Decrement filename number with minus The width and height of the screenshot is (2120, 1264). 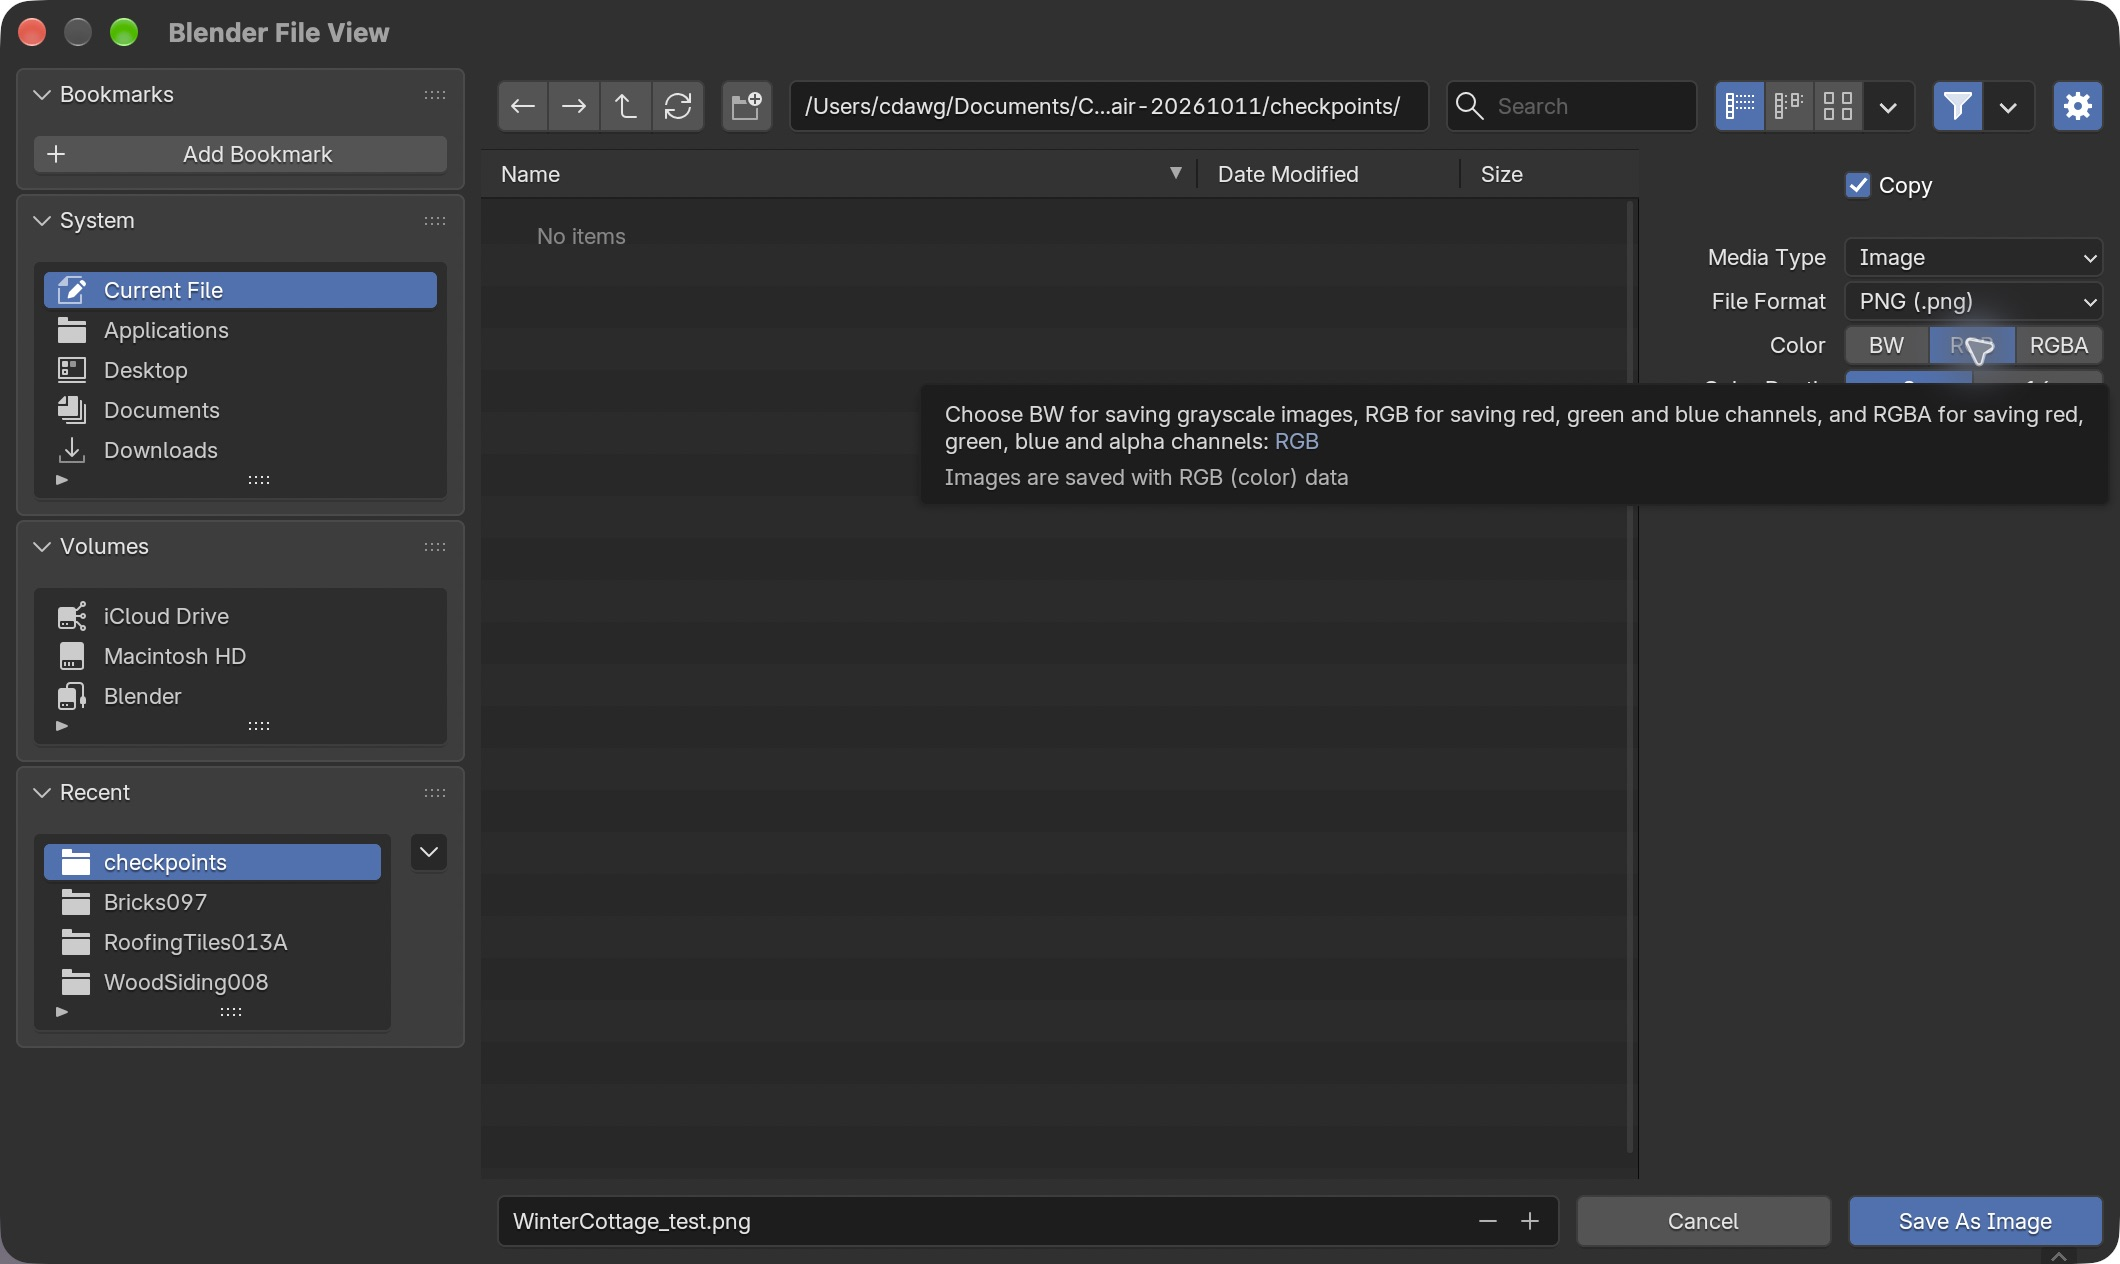click(1488, 1221)
